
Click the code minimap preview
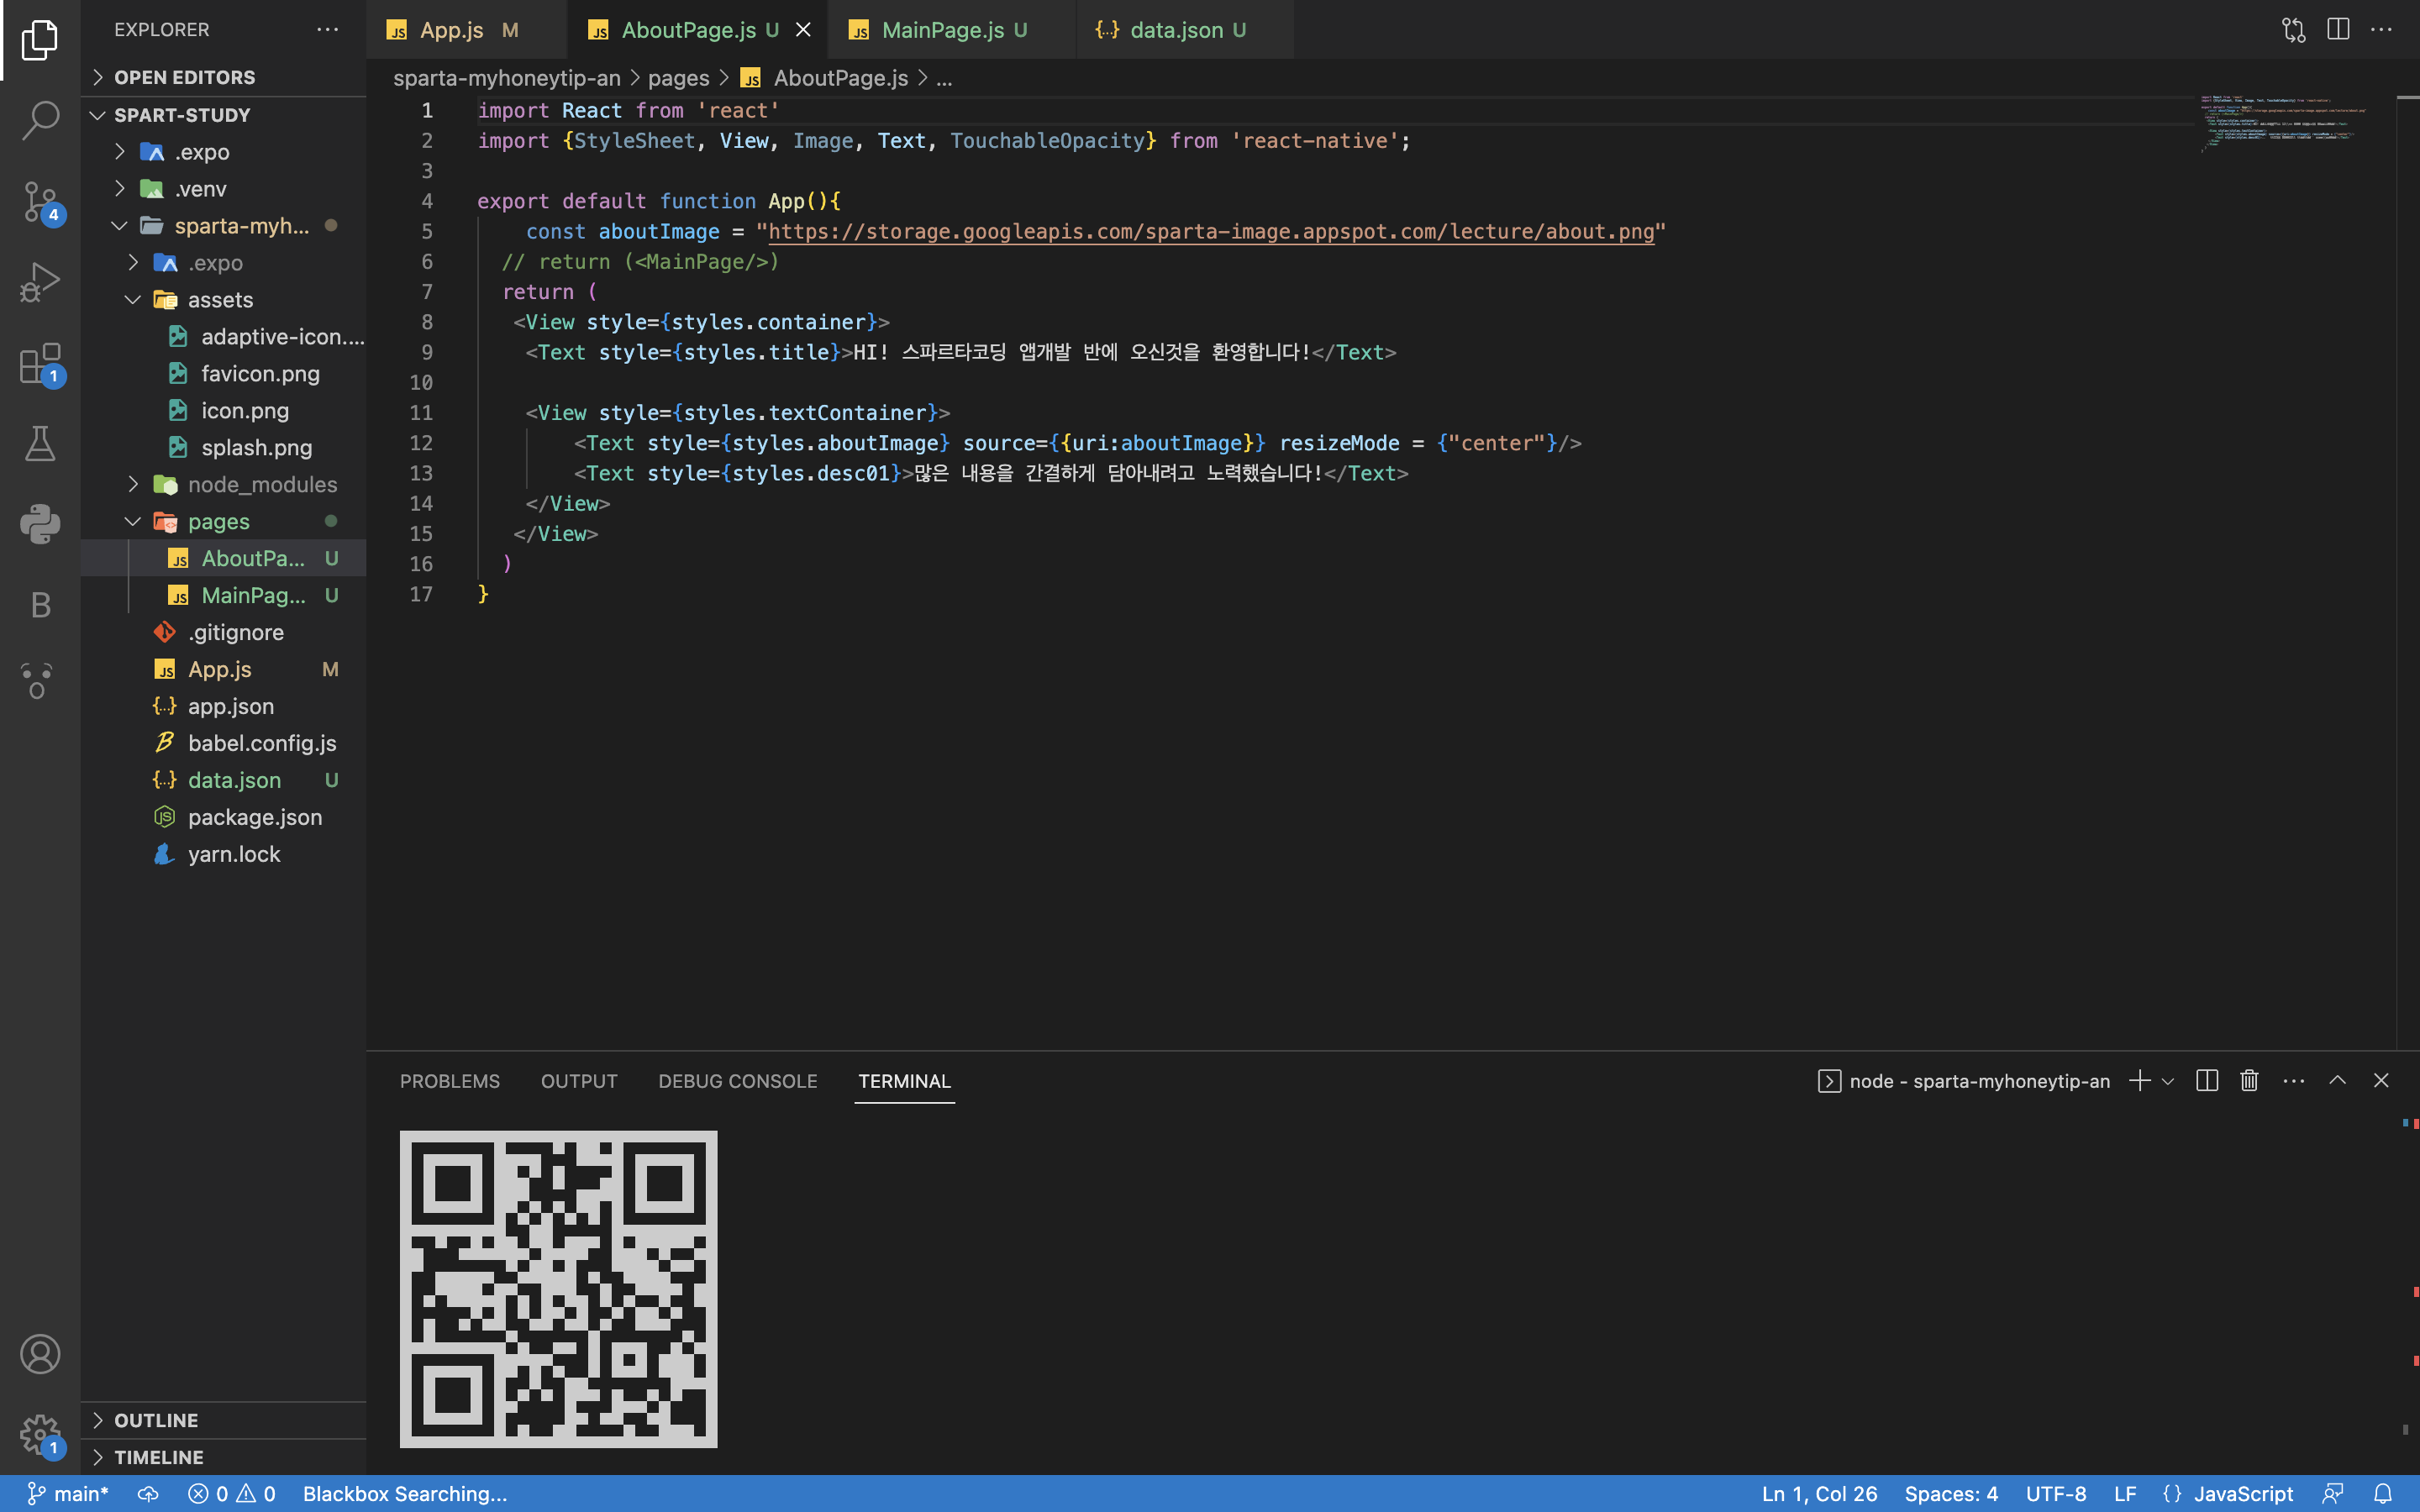[x=2284, y=124]
